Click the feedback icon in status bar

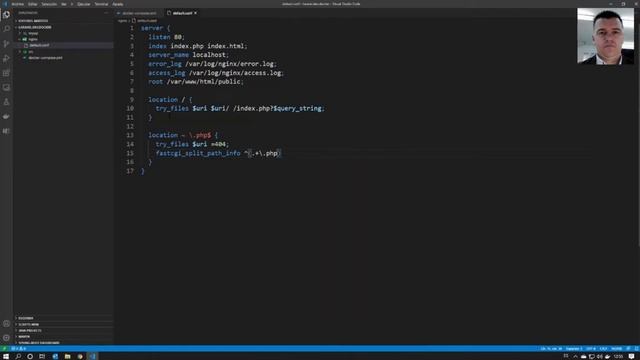point(629,349)
